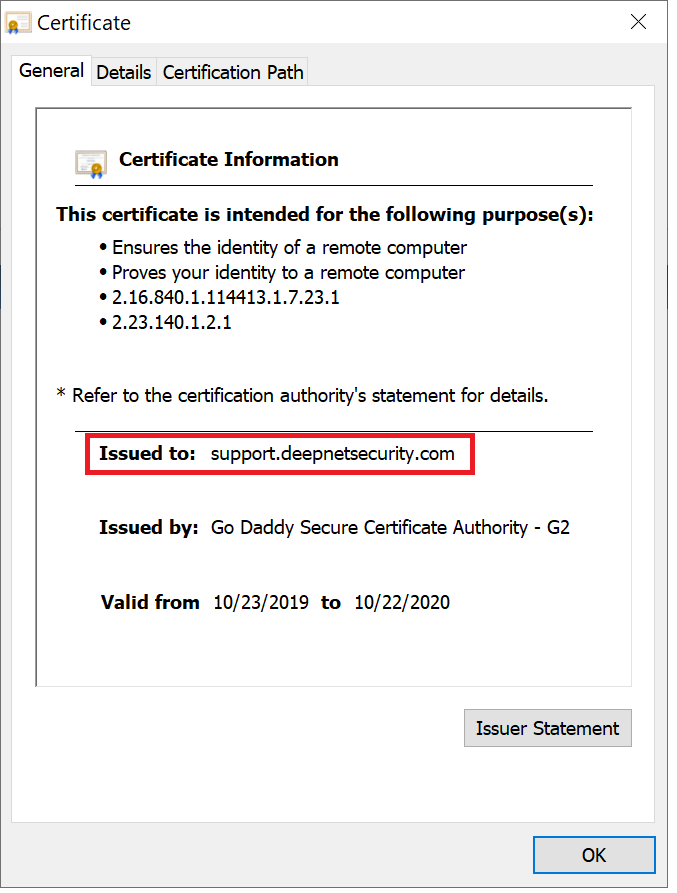The width and height of the screenshot is (677, 893).
Task: Click the "Issued by:" label
Action: click(149, 527)
